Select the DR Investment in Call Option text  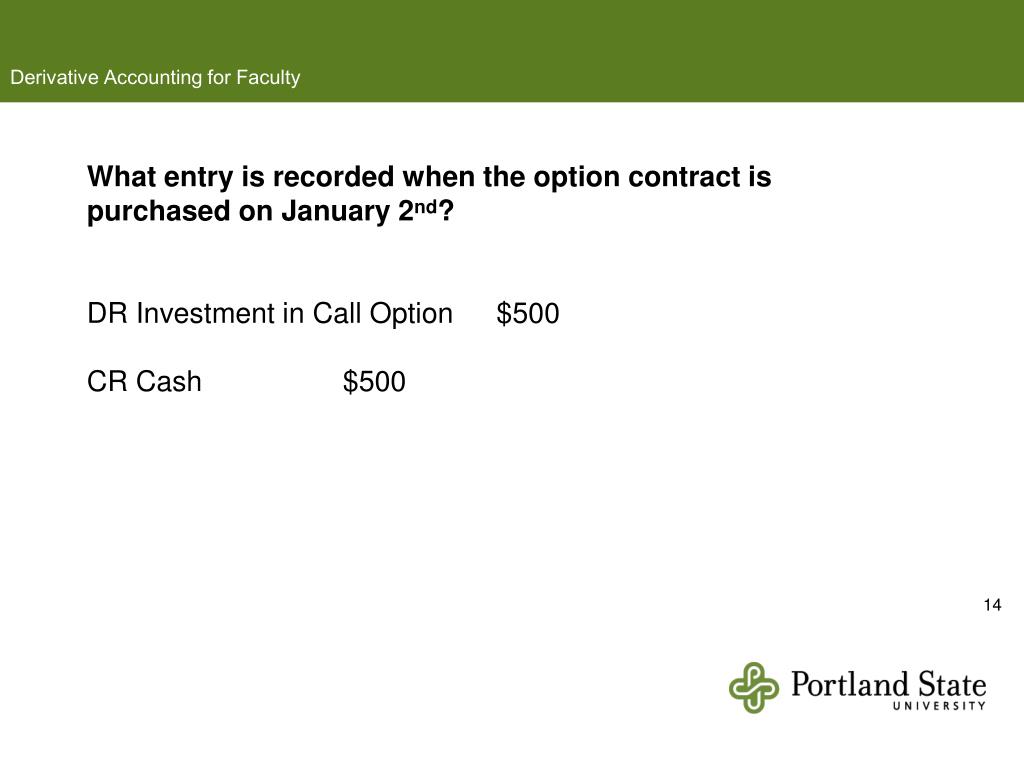[x=270, y=314]
